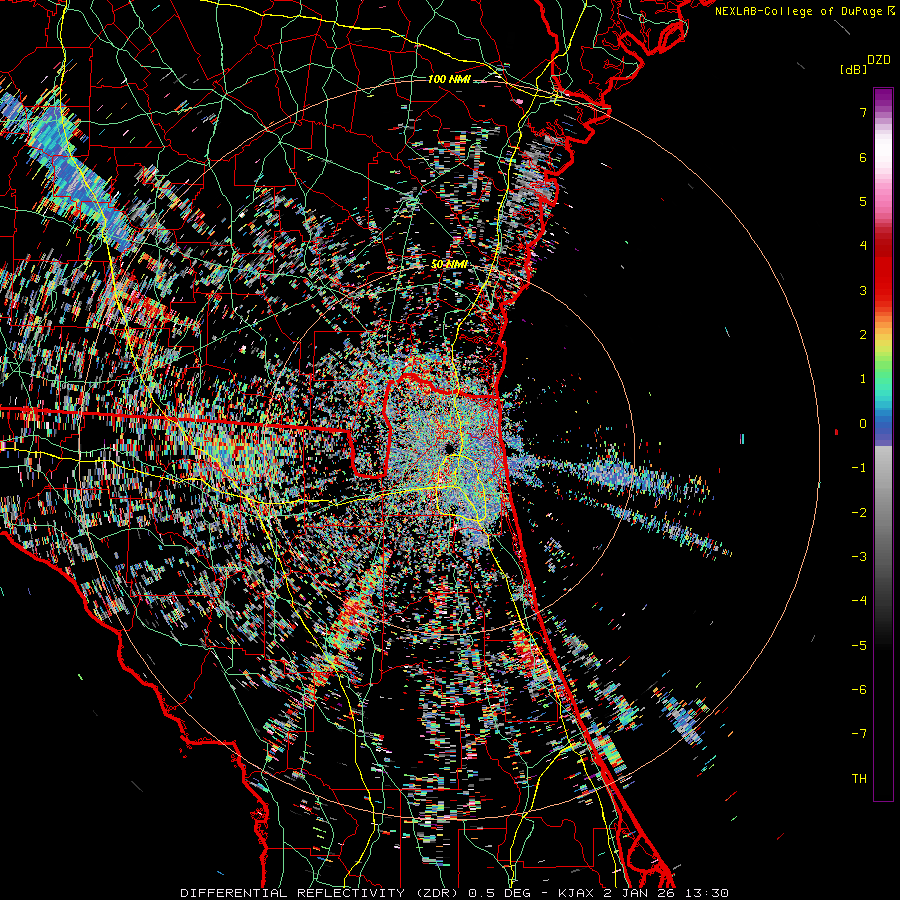Click the "1" value on the dB scale
The height and width of the screenshot is (900, 900).
click(x=863, y=379)
